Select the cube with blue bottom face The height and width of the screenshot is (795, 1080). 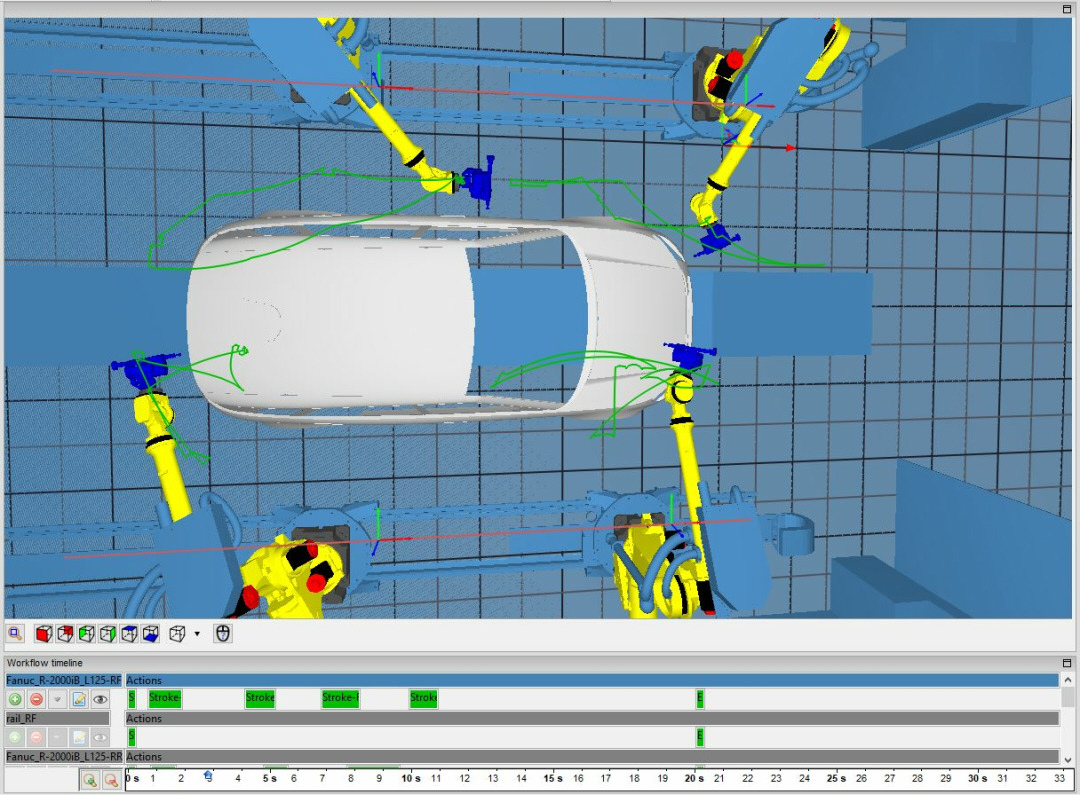(x=150, y=634)
